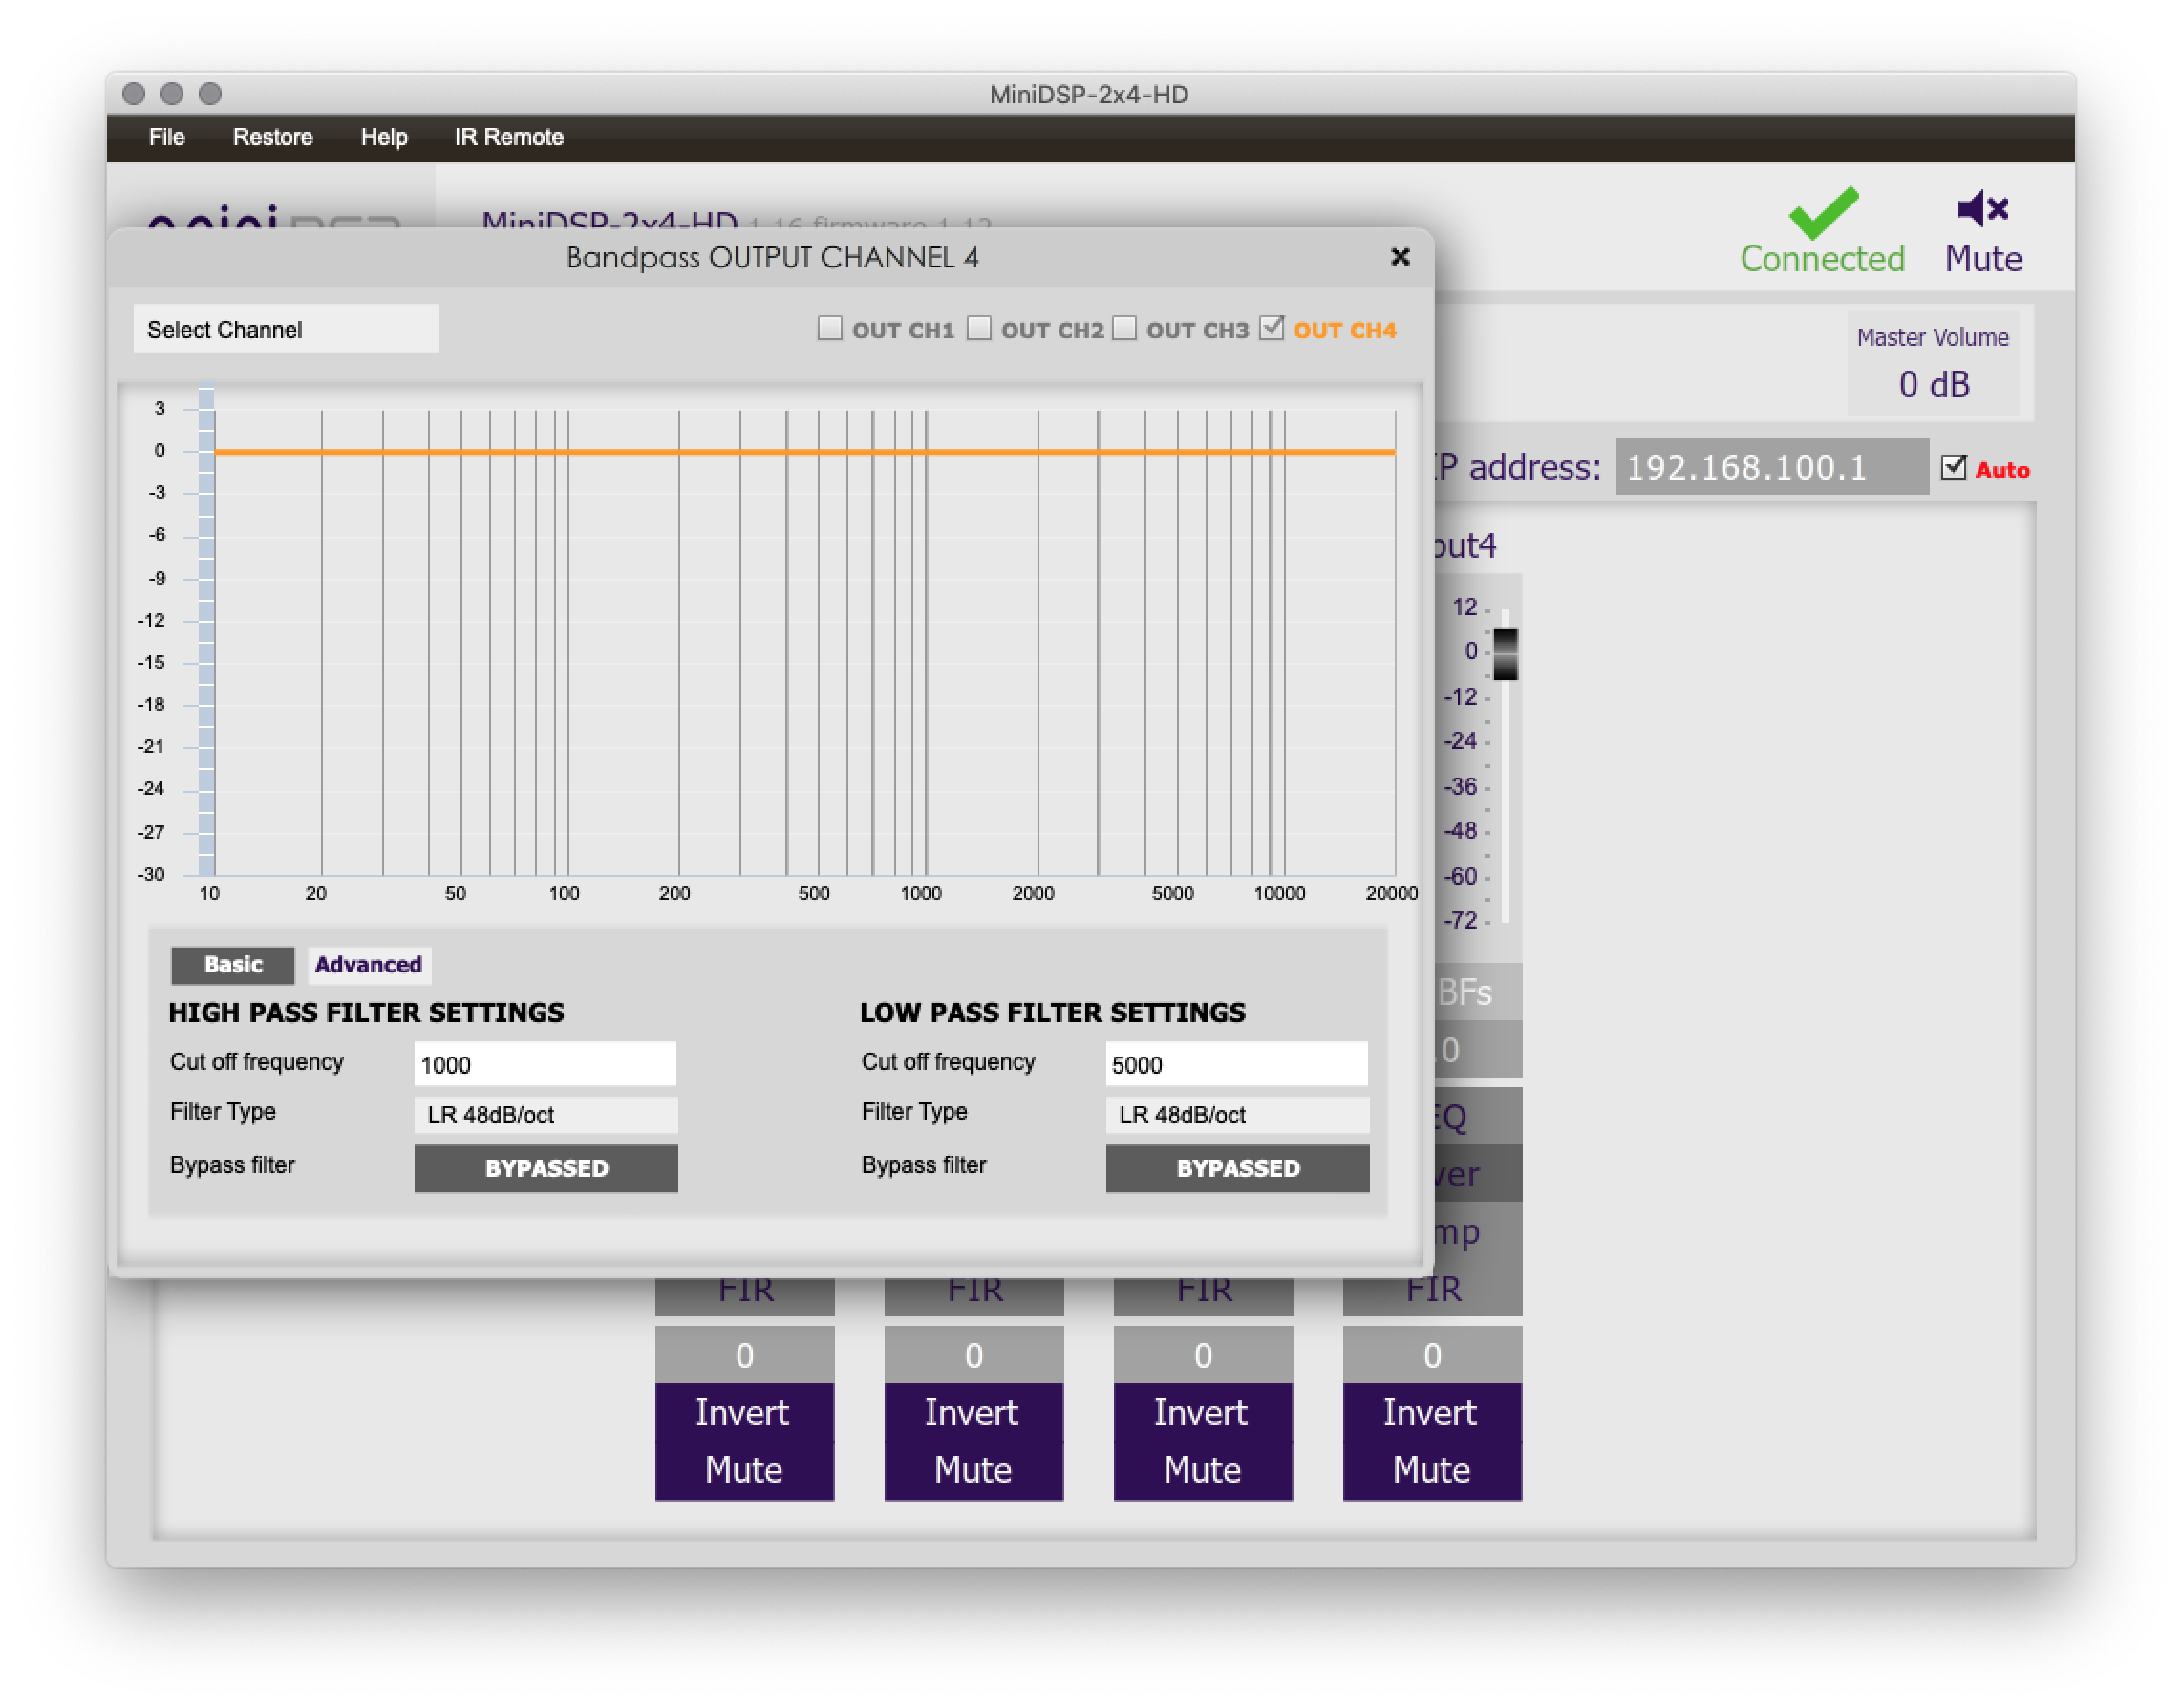Screen dimensions: 2182x1708
Task: Toggle the OUT CH3 checkbox
Action: [x=1124, y=328]
